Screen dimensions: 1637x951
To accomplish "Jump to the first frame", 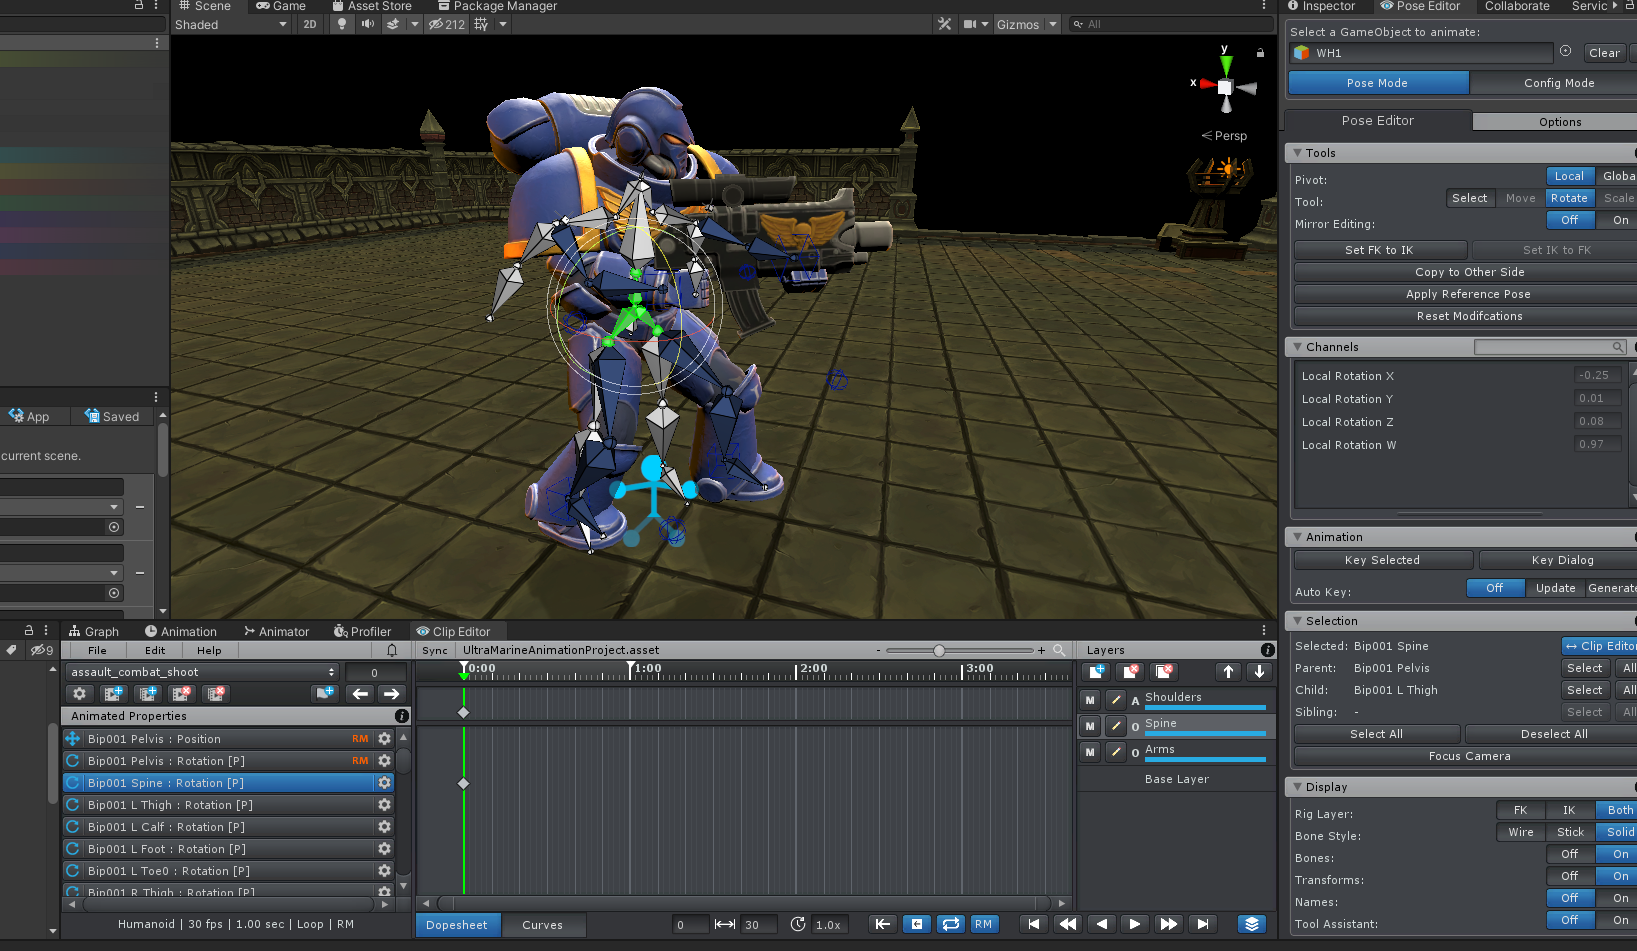I will (1034, 924).
